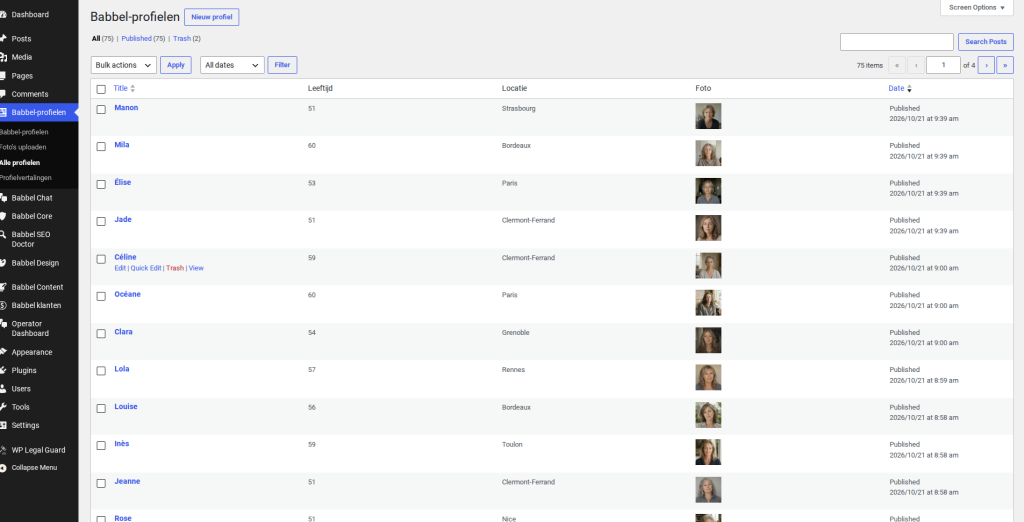Expand the Screen Options panel
The image size is (1024, 522).
(x=976, y=8)
